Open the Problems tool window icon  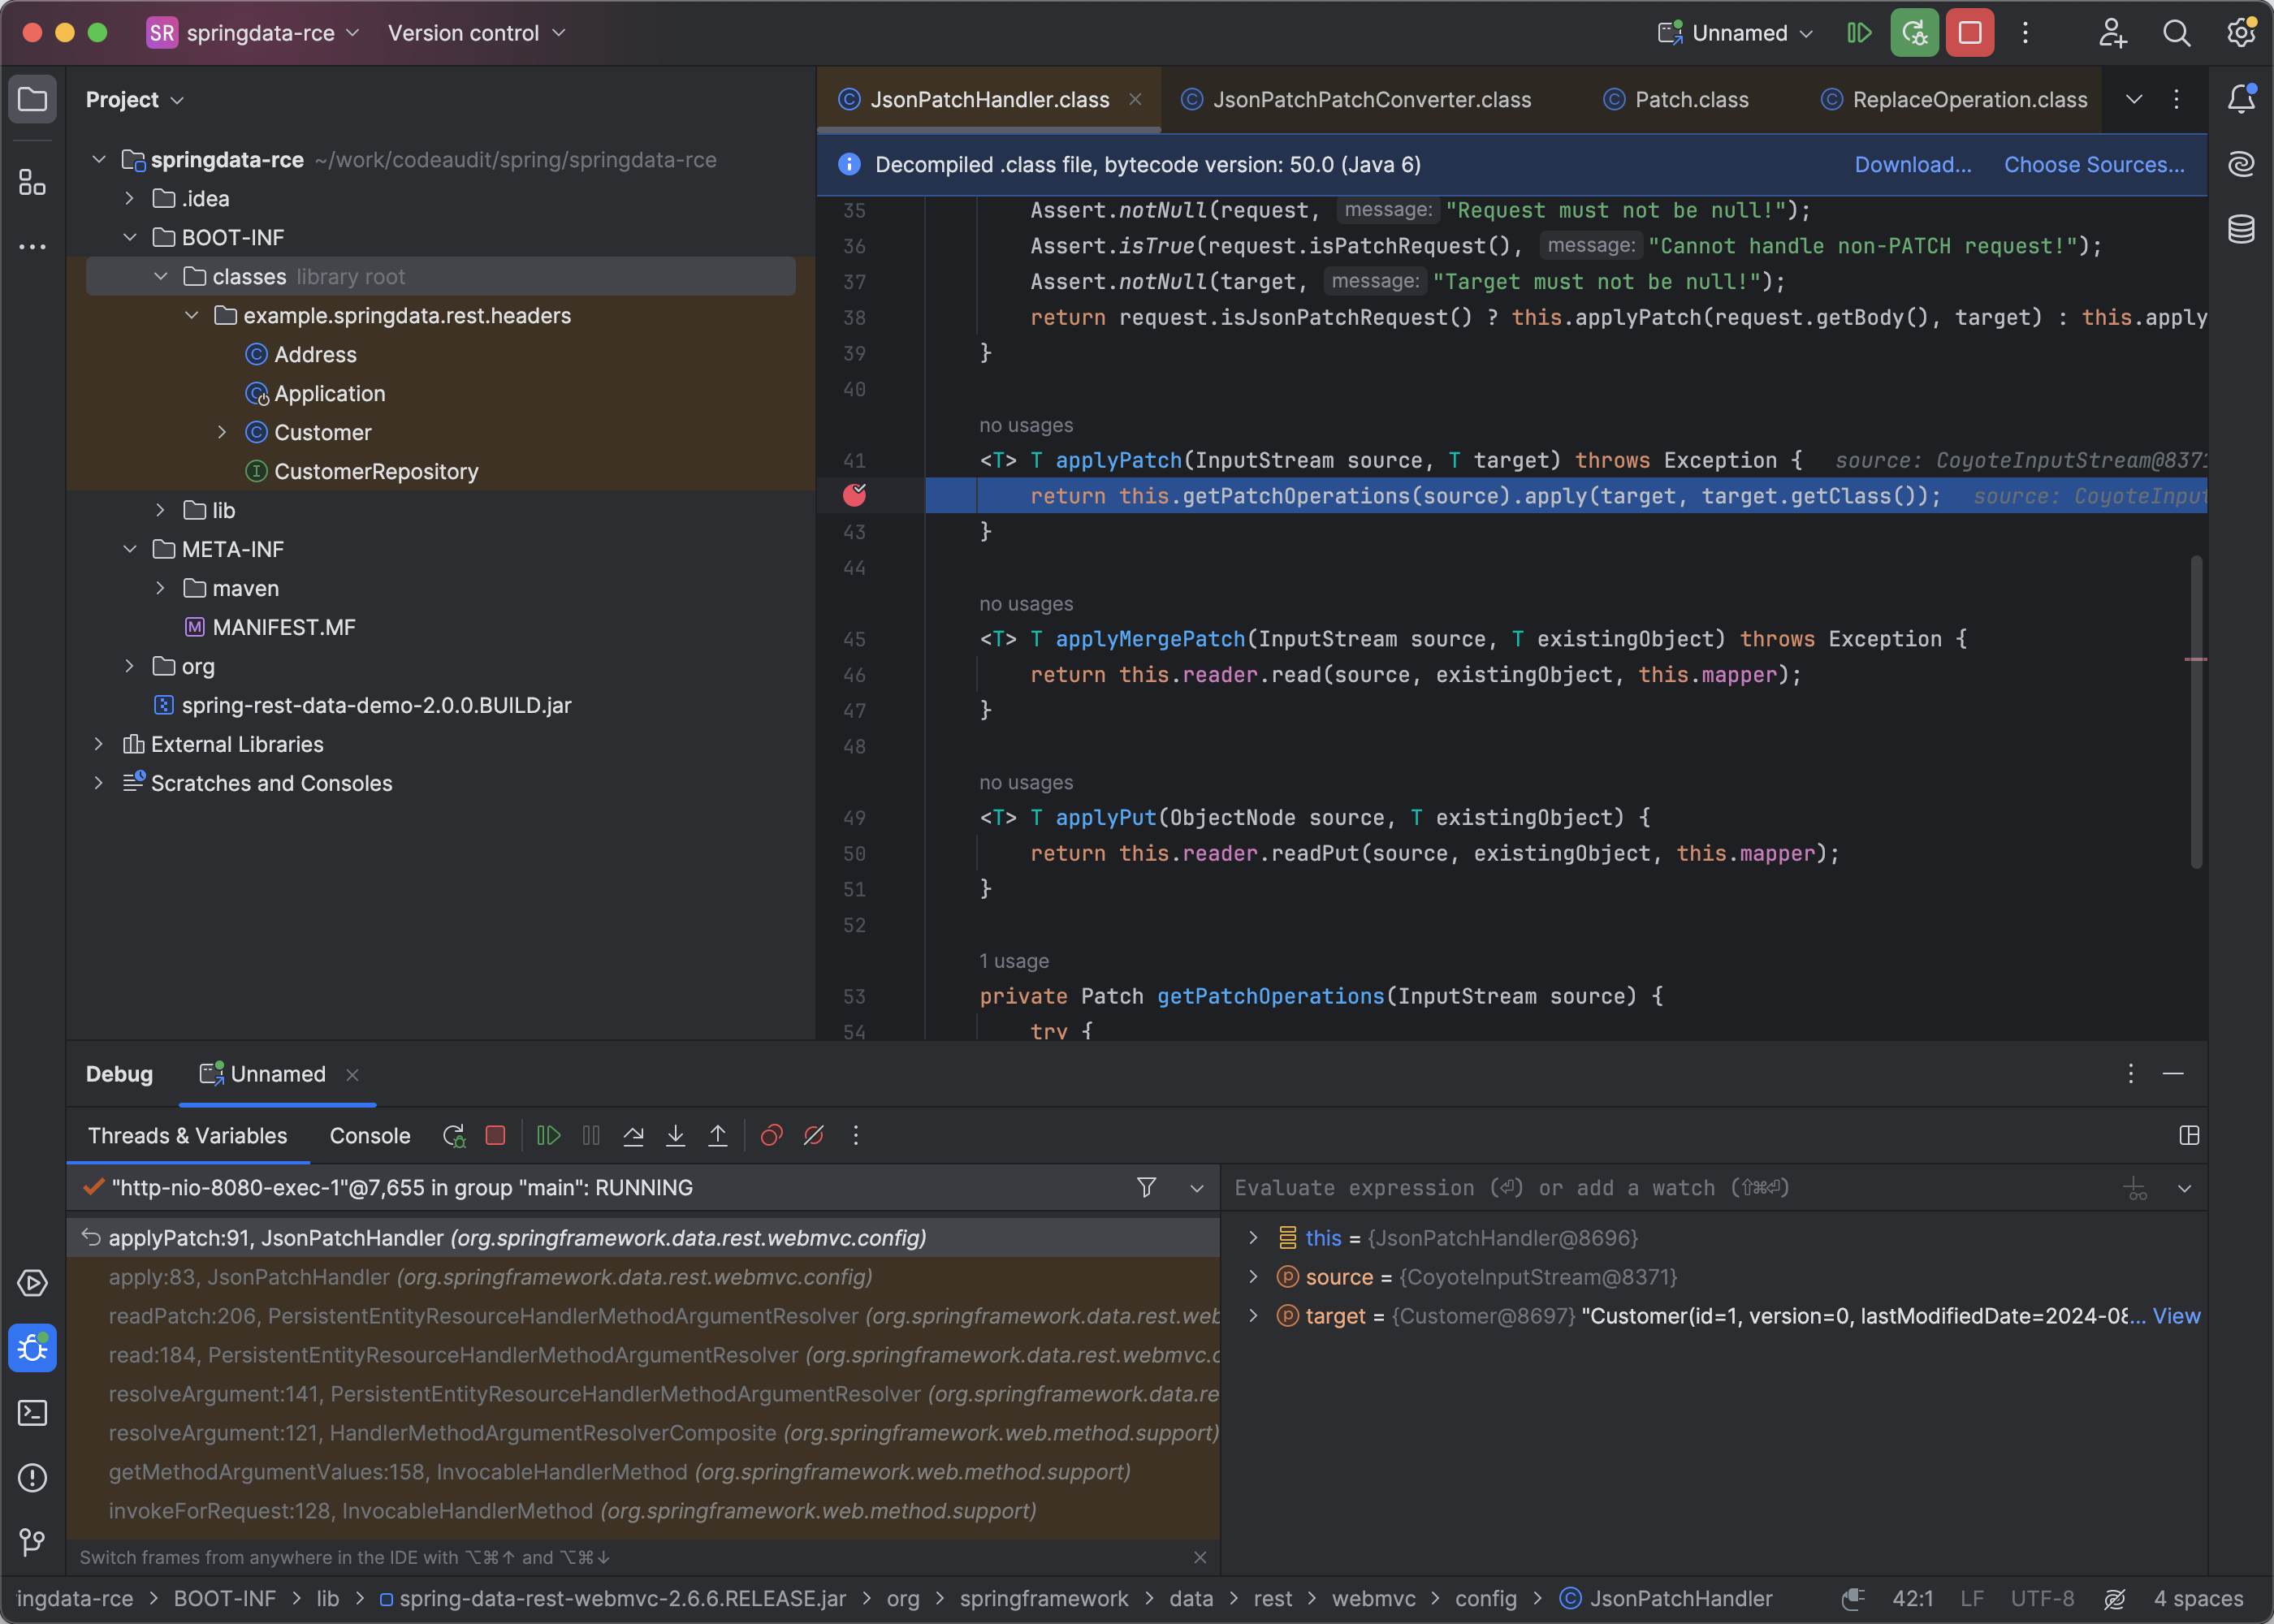(32, 1478)
